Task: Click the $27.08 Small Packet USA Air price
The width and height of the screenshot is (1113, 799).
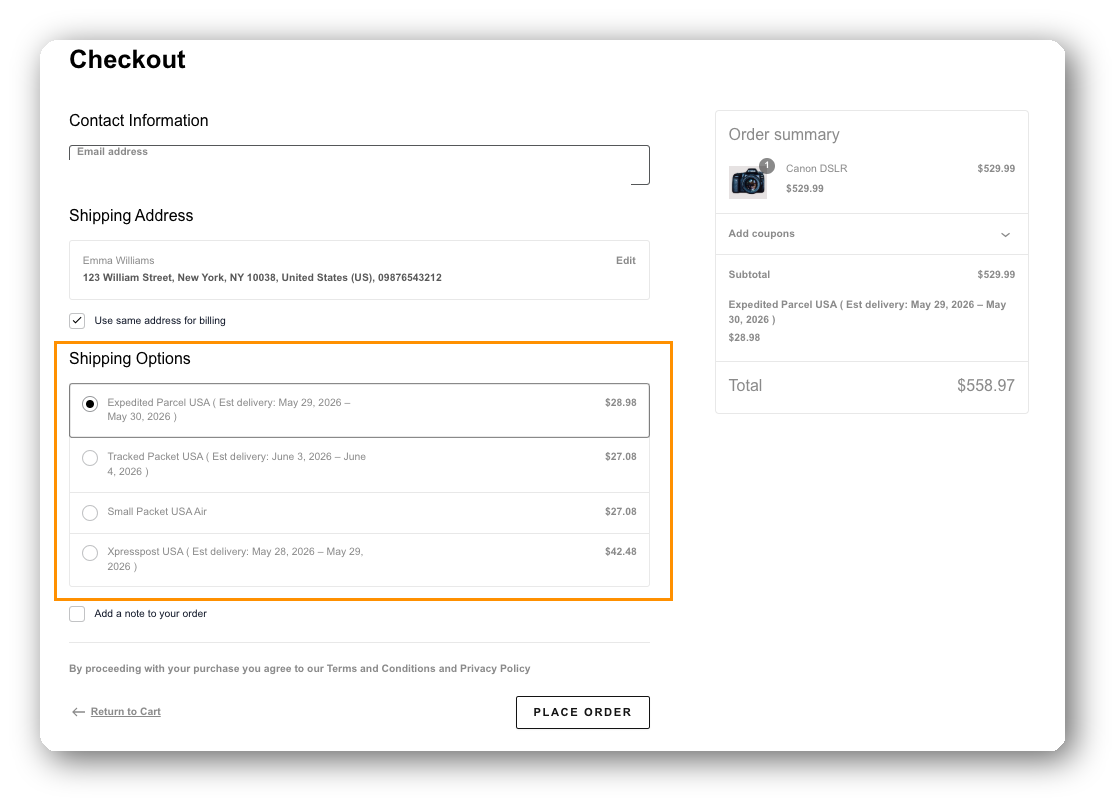Action: point(620,511)
